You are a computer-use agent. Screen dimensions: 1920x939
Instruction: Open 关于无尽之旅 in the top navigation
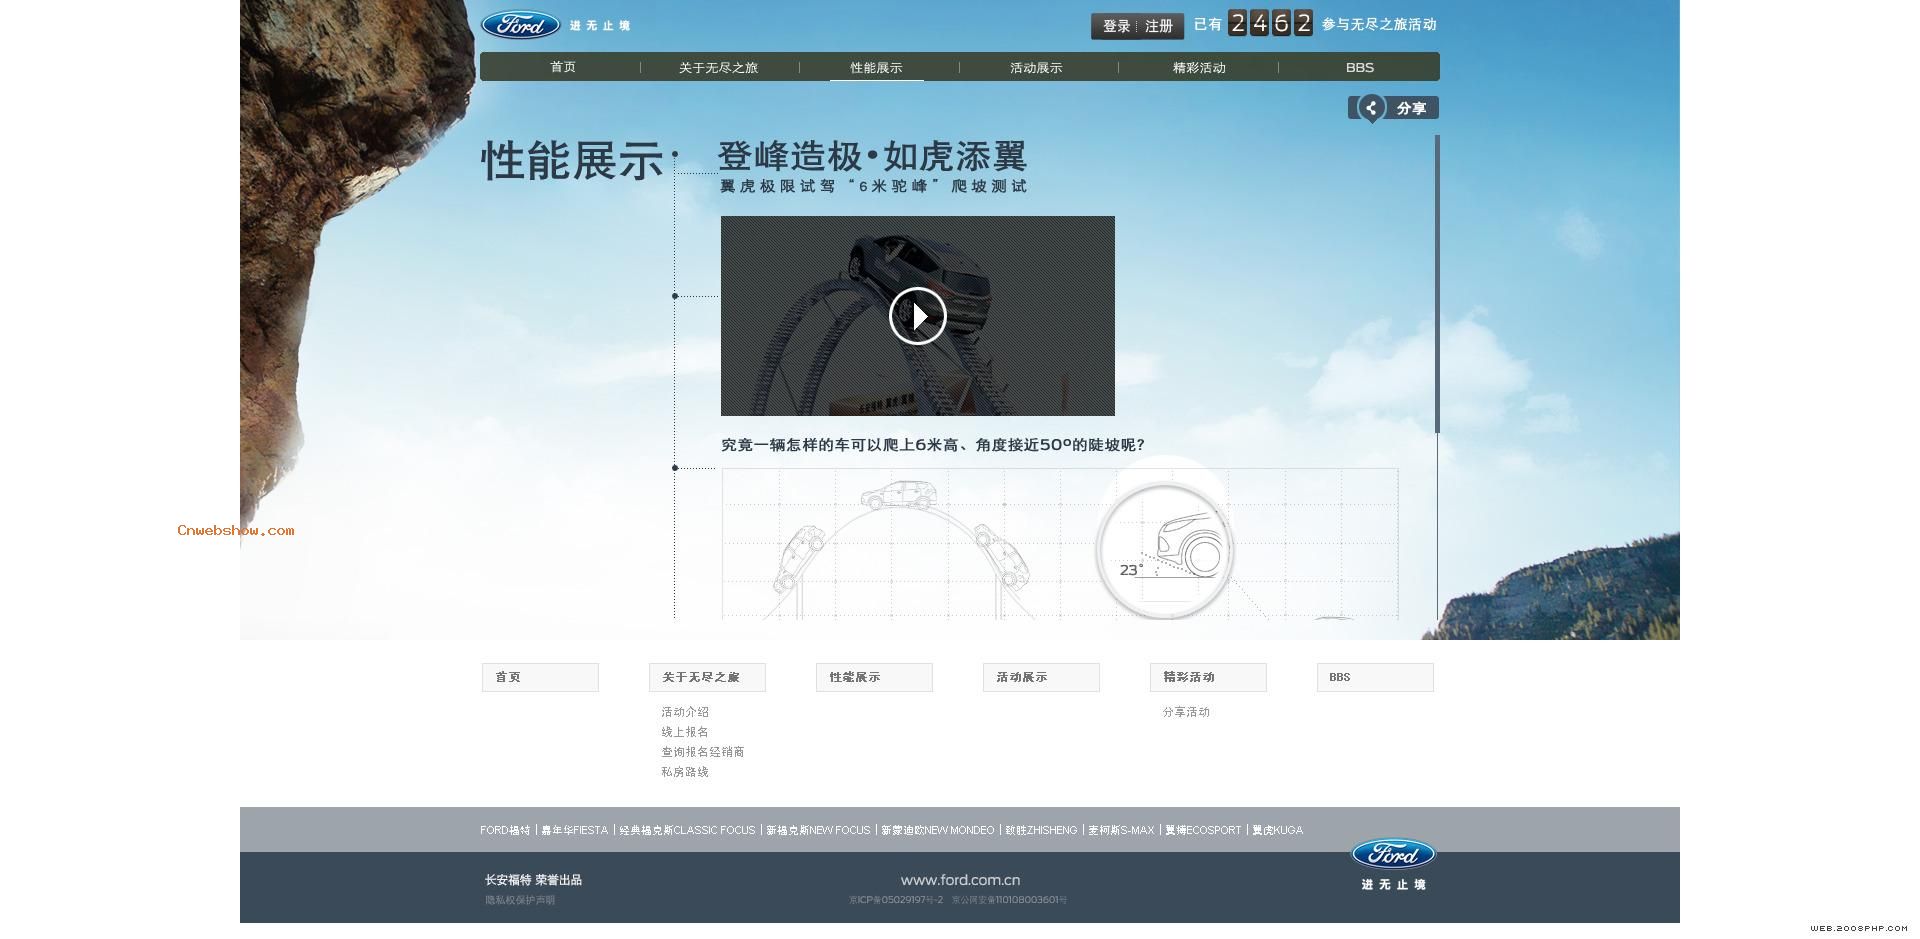tap(718, 68)
